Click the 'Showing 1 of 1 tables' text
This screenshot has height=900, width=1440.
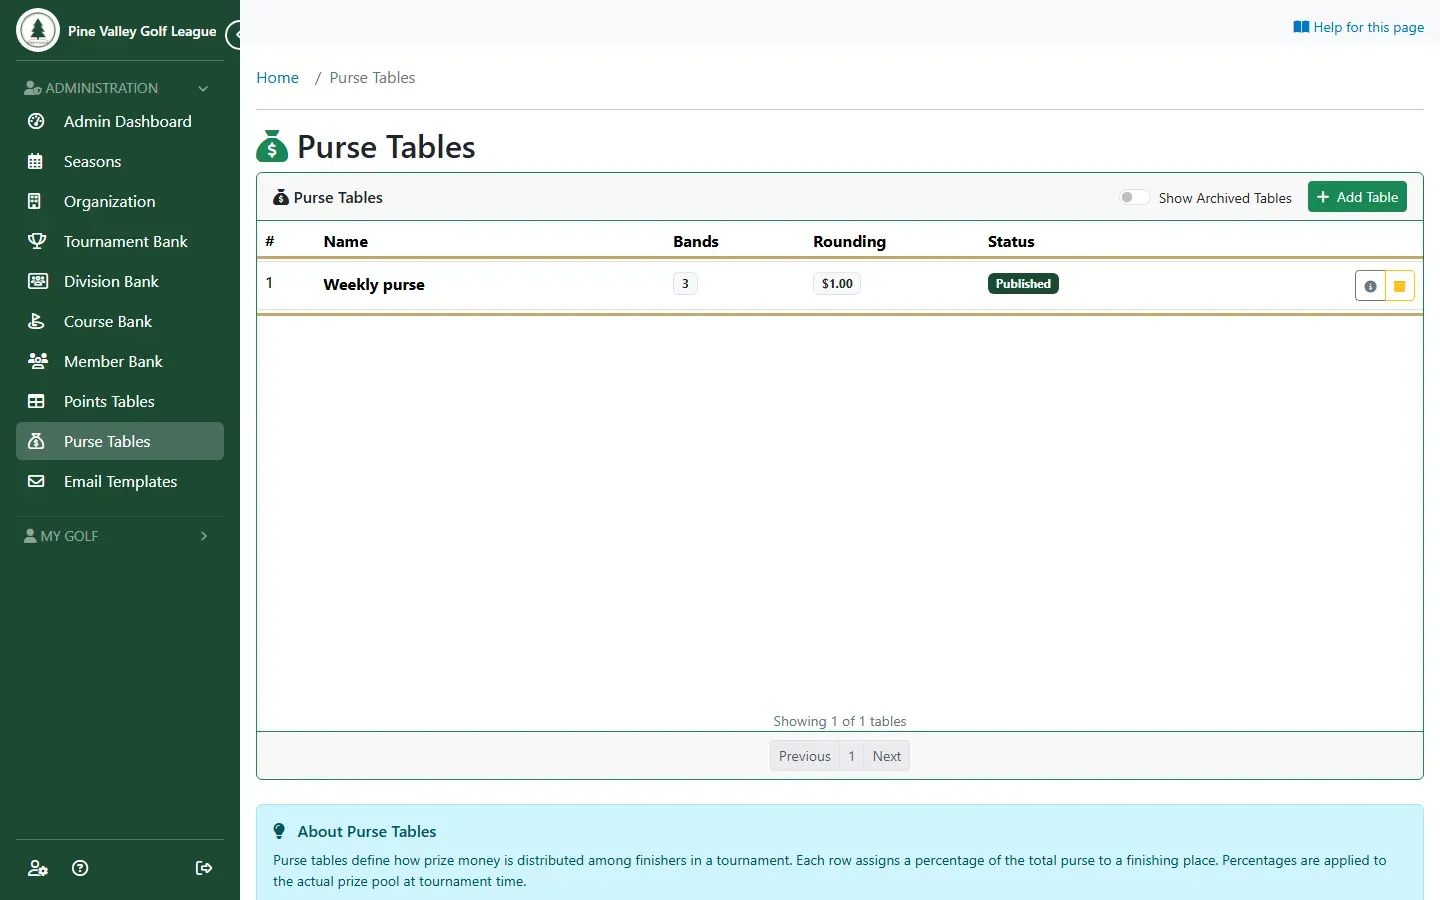click(840, 721)
